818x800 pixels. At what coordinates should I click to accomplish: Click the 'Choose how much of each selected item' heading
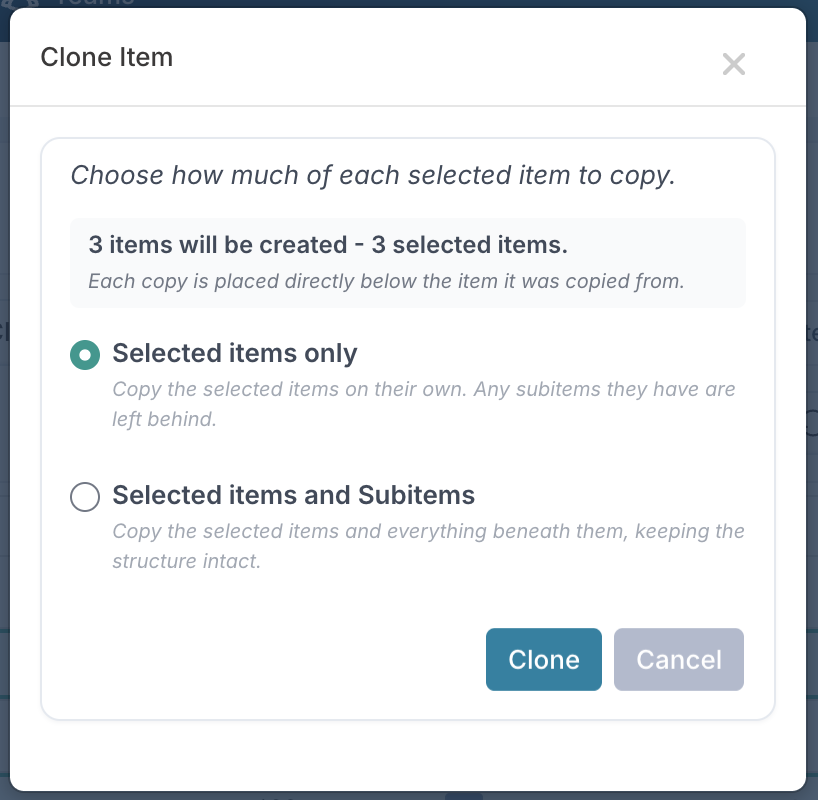tap(373, 175)
